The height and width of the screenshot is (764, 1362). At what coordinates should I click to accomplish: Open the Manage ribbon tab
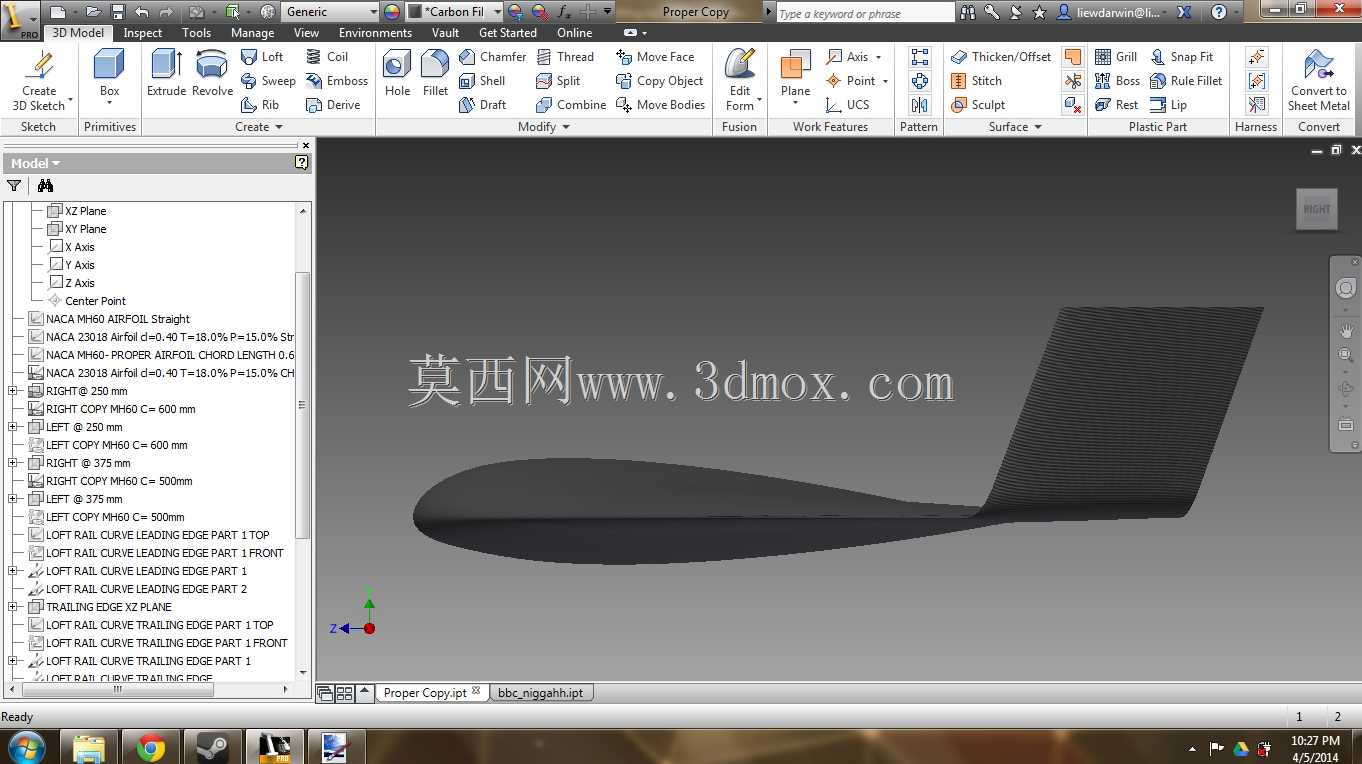pyautogui.click(x=252, y=33)
